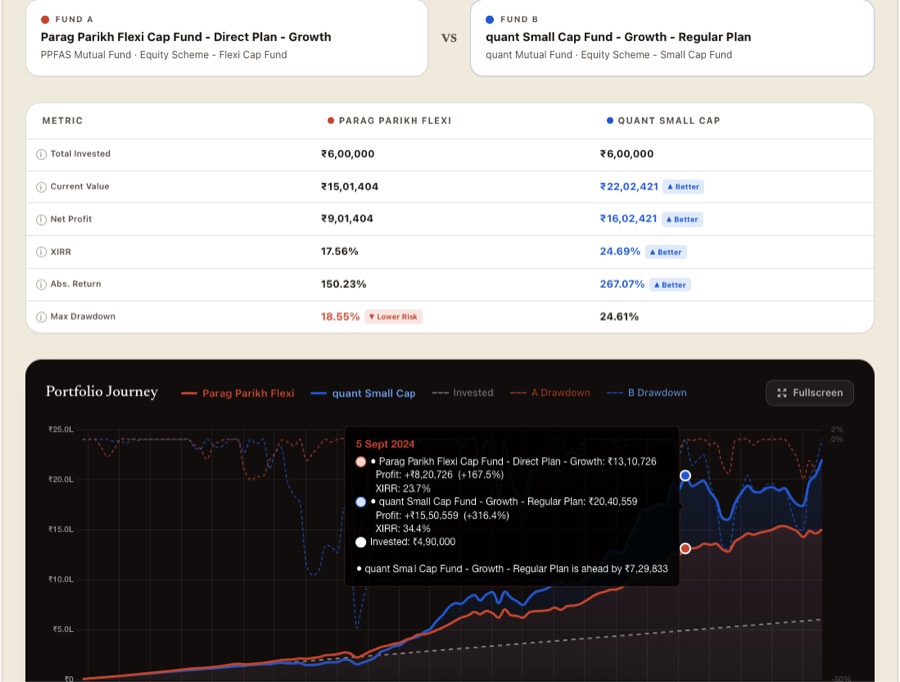
Task: Click the ₹25.0L y-axis label
Action: click(x=61, y=429)
